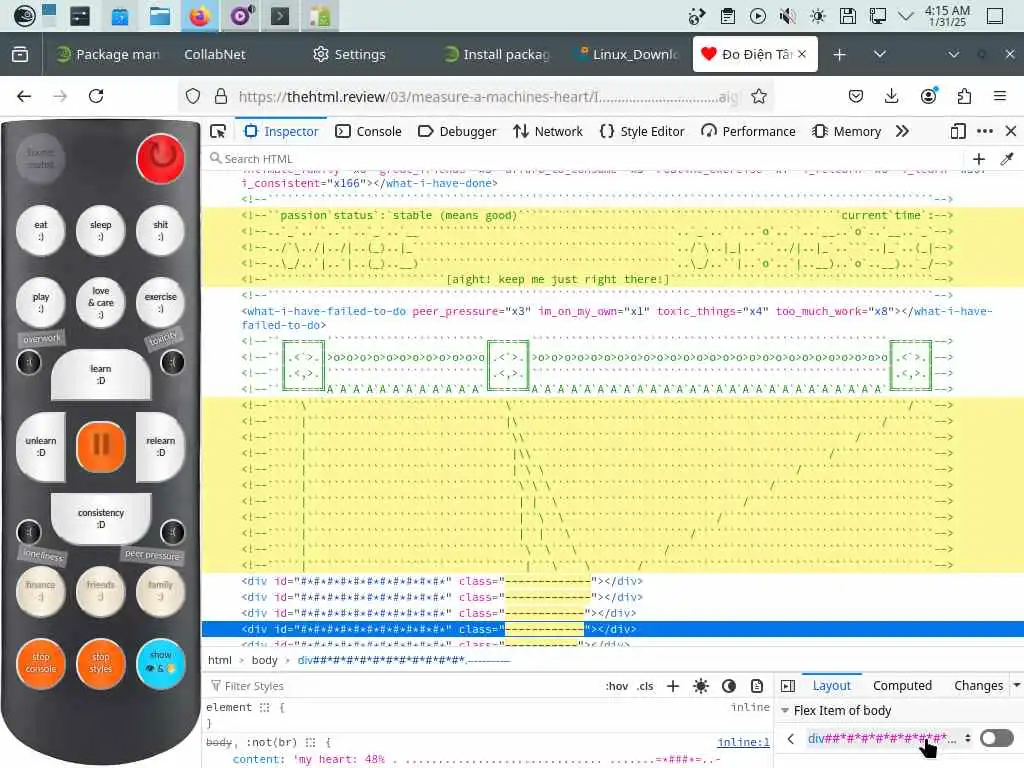Viewport: 1024px width, 768px height.
Task: Click the pick element from page icon
Action: click(217, 131)
